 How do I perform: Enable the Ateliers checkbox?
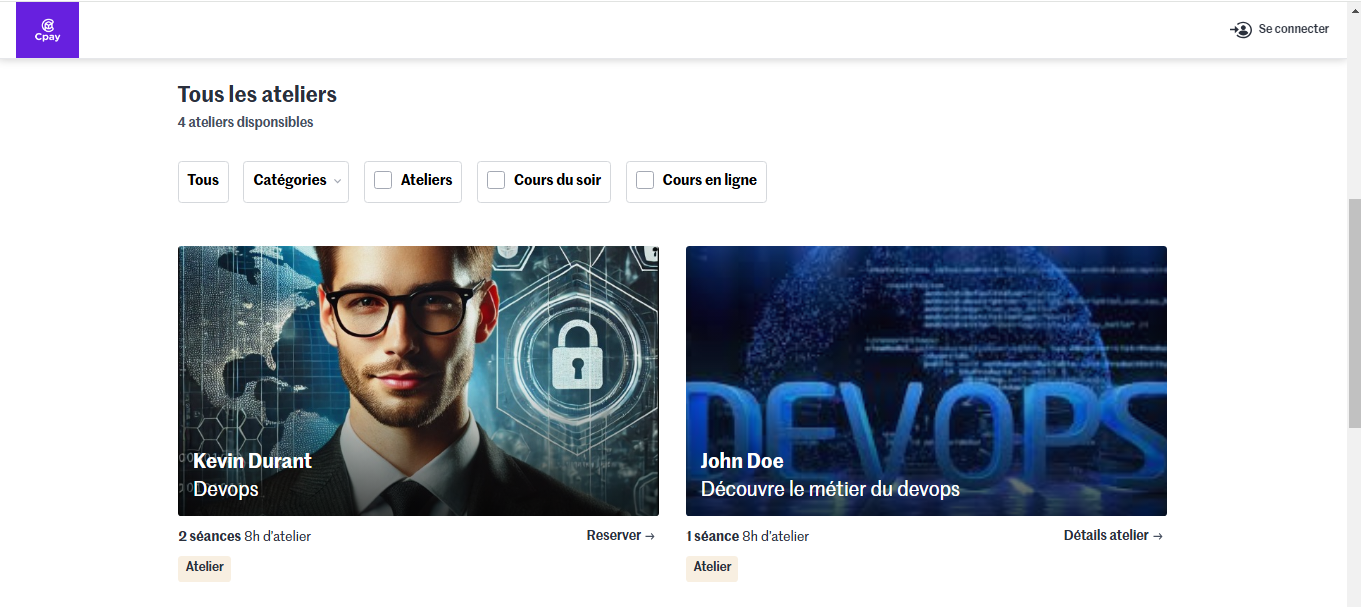(383, 181)
